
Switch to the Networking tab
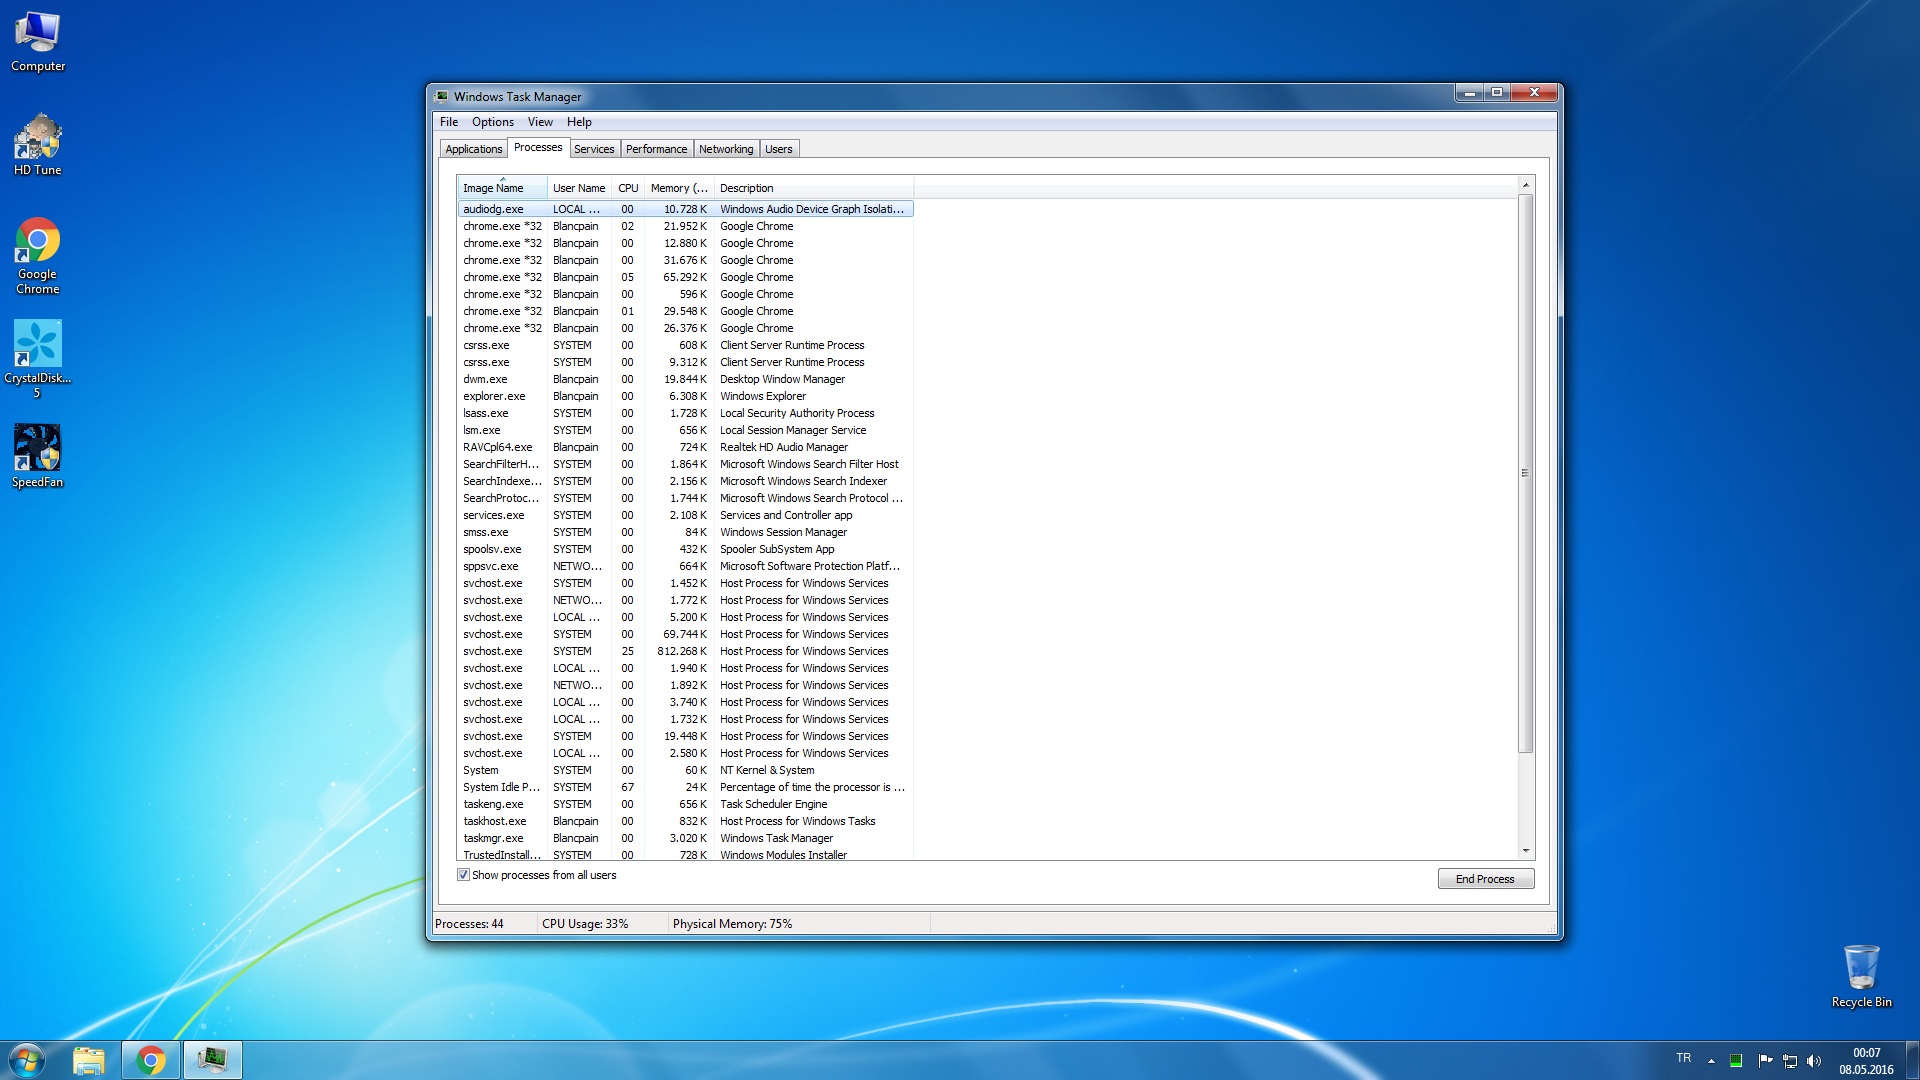[x=726, y=149]
